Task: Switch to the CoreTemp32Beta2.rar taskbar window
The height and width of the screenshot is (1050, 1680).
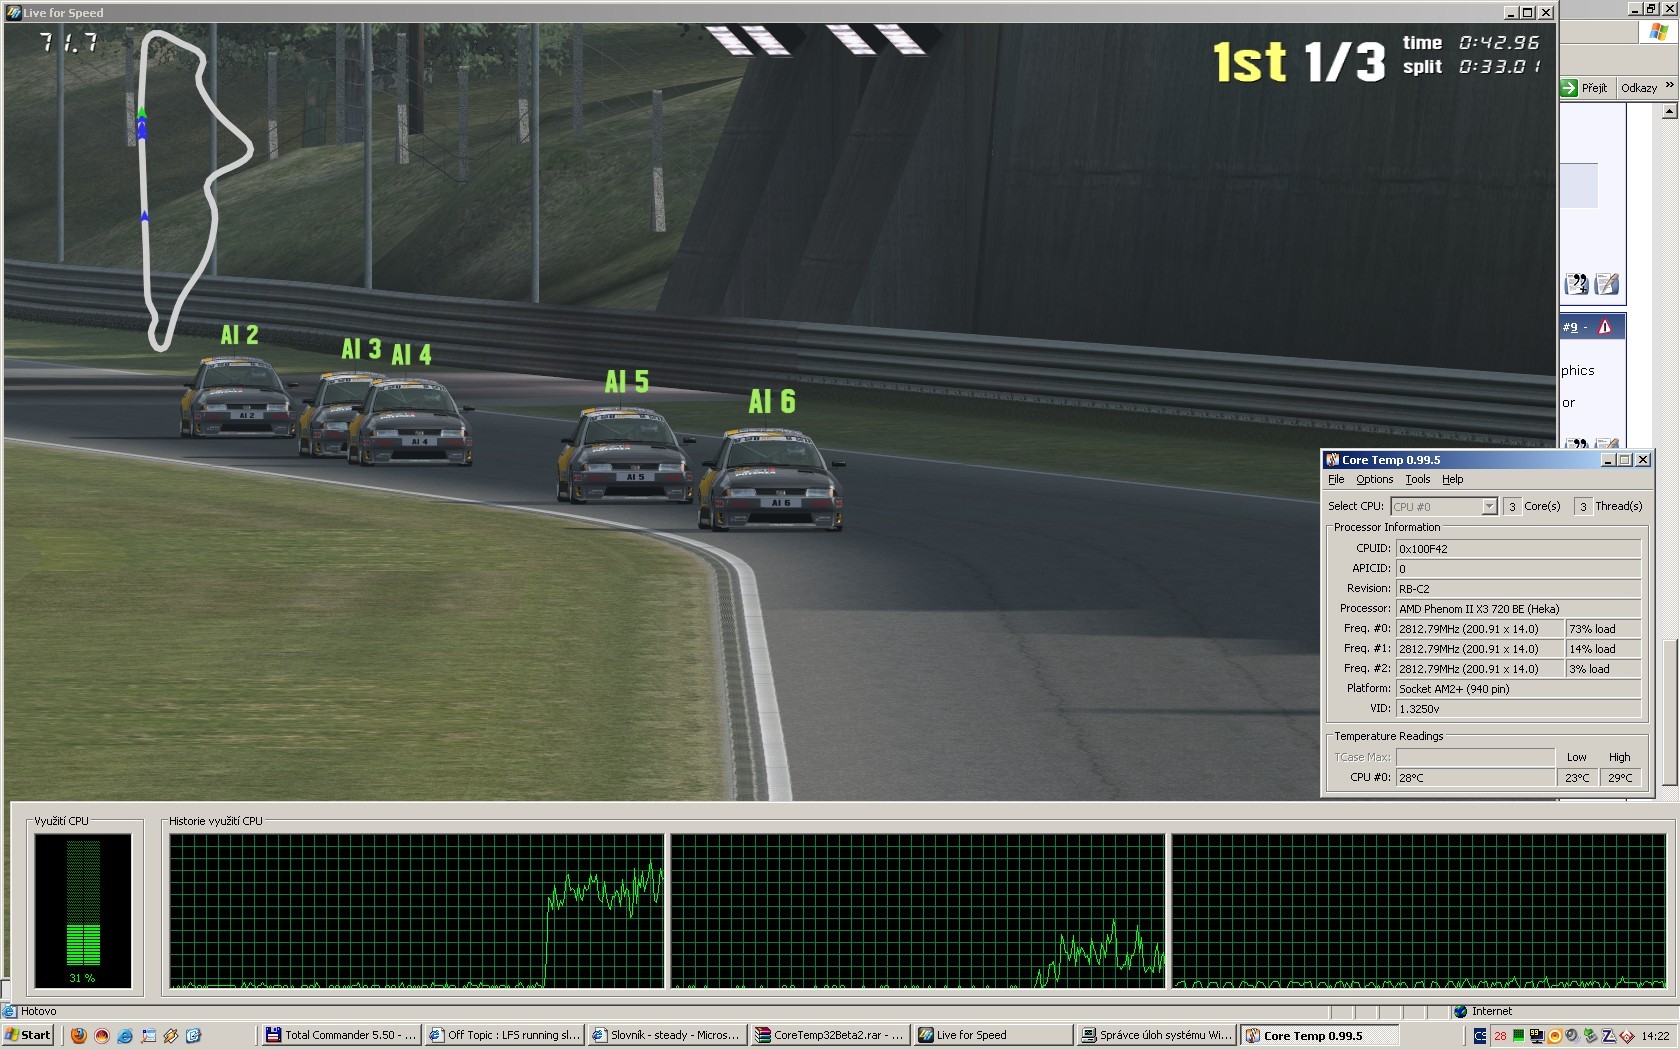Action: coord(830,1036)
